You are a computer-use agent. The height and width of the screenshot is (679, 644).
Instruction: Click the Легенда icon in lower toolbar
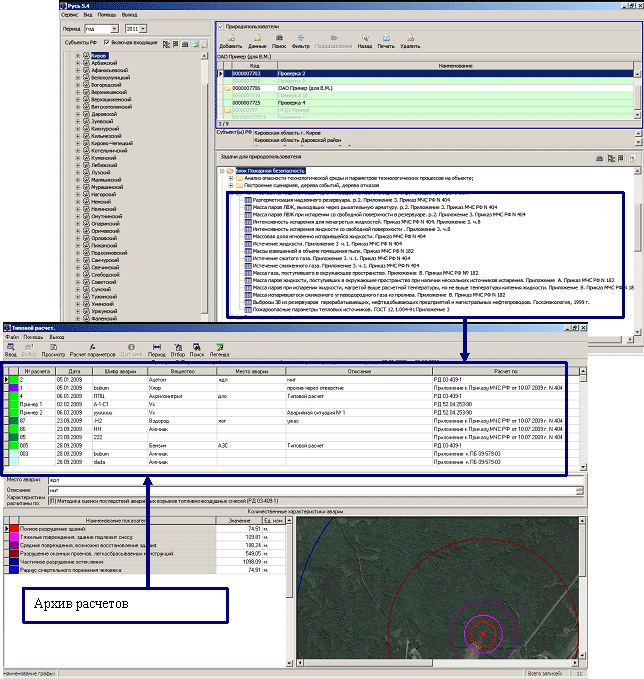[x=218, y=350]
